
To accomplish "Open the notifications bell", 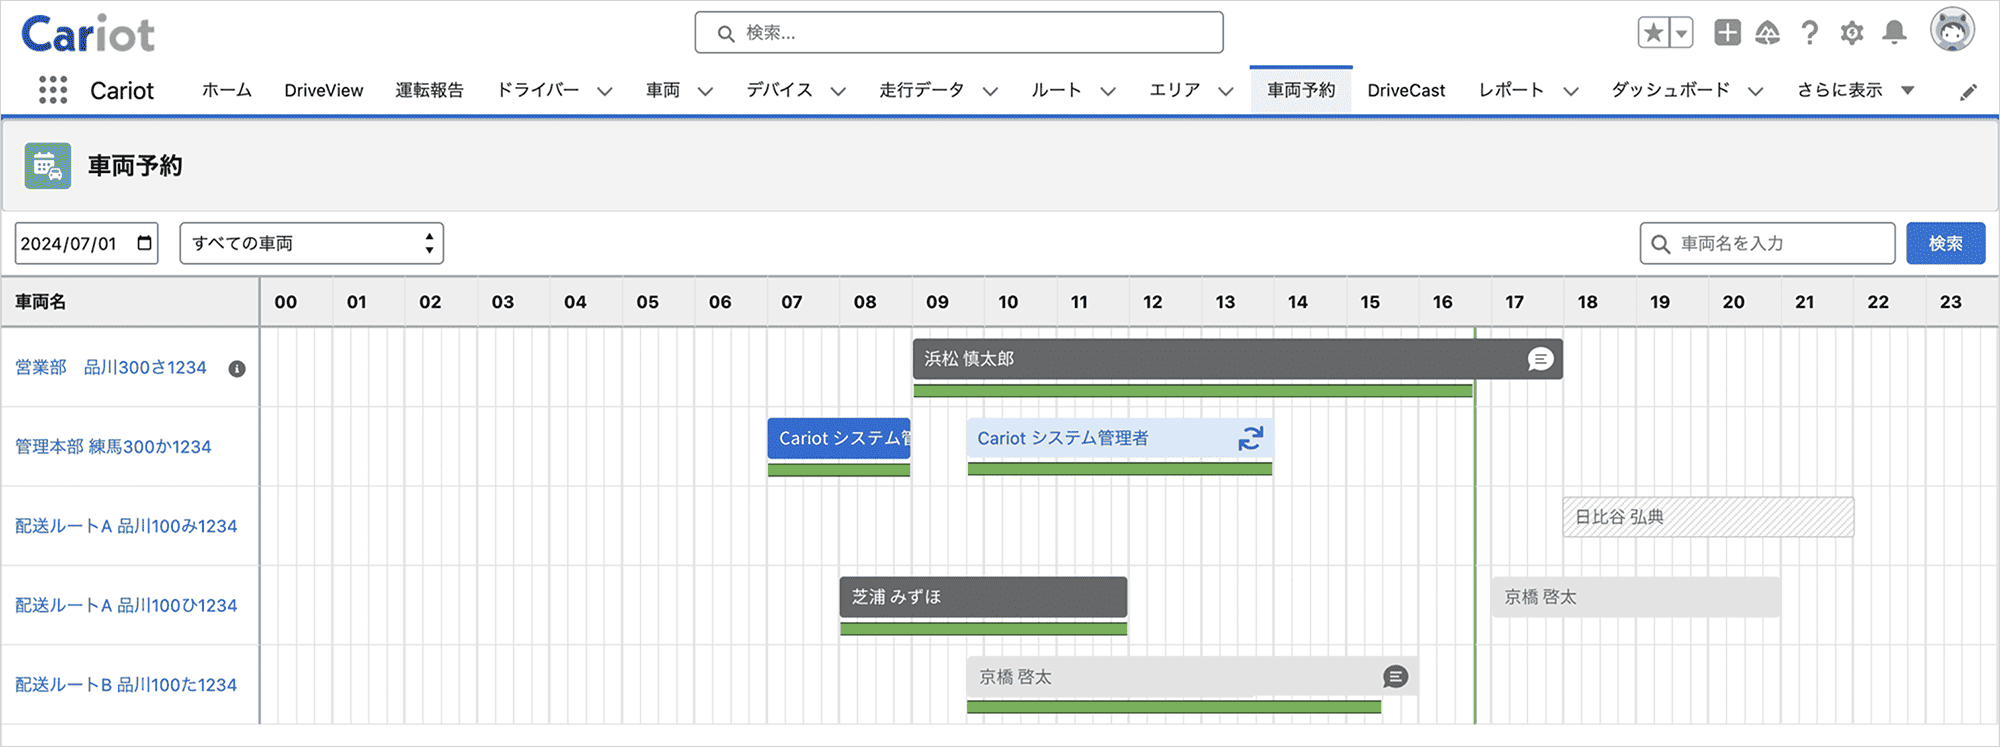I will [x=1894, y=33].
